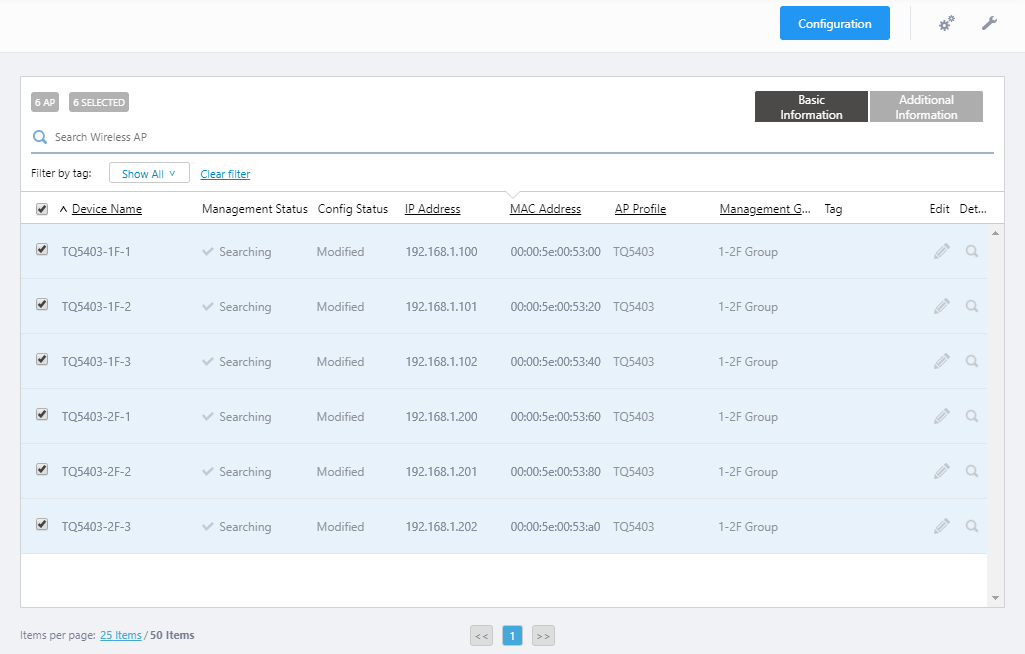1025x654 pixels.
Task: Select the Basic Information tab
Action: tap(811, 107)
